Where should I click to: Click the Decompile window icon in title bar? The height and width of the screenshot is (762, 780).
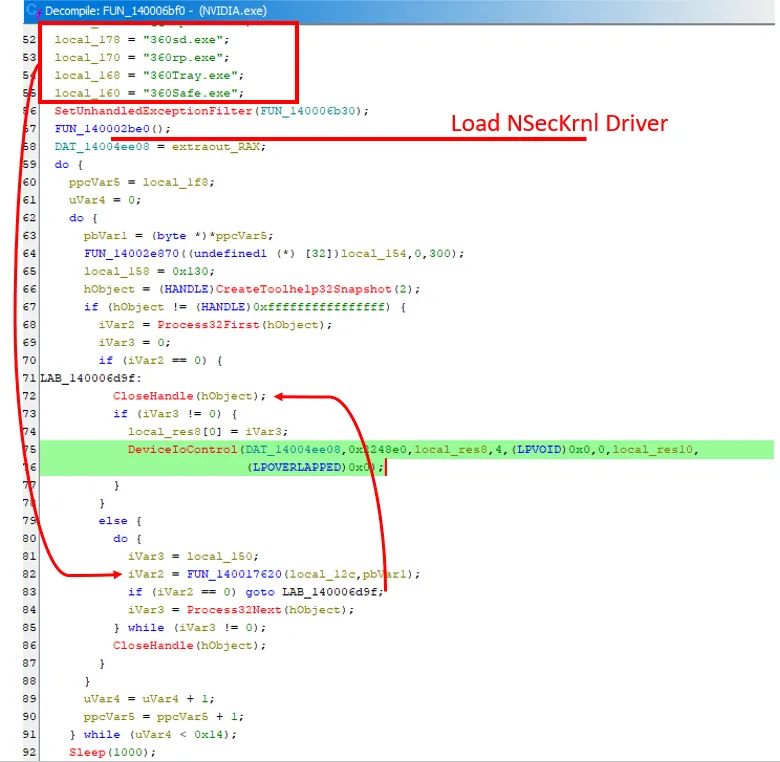pyautogui.click(x=33, y=10)
